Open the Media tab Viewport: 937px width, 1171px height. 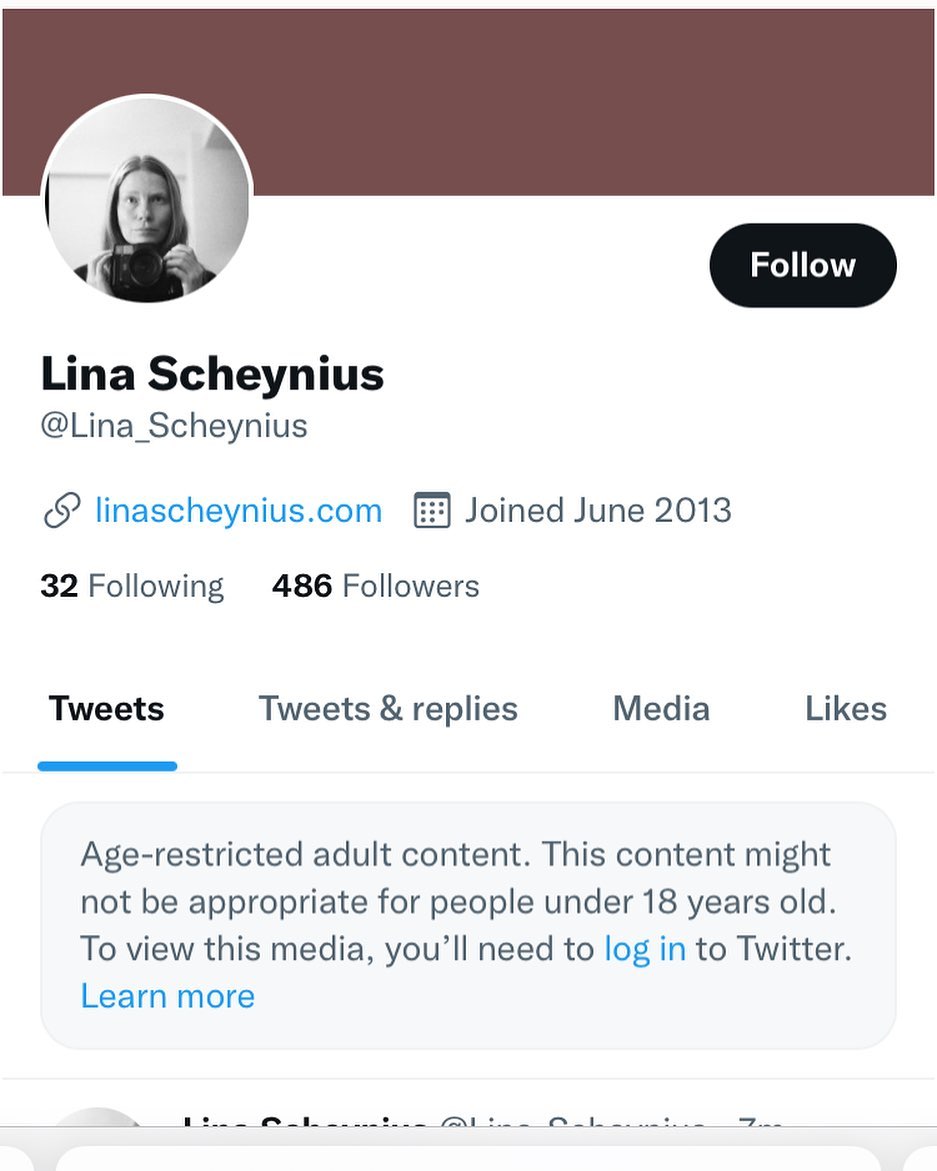tap(661, 709)
